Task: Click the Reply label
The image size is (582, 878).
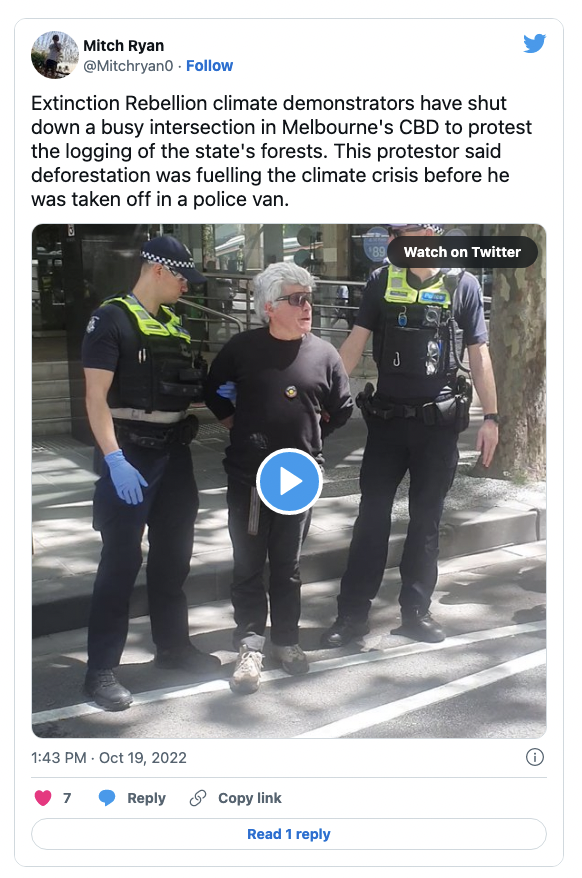Action: tap(146, 798)
